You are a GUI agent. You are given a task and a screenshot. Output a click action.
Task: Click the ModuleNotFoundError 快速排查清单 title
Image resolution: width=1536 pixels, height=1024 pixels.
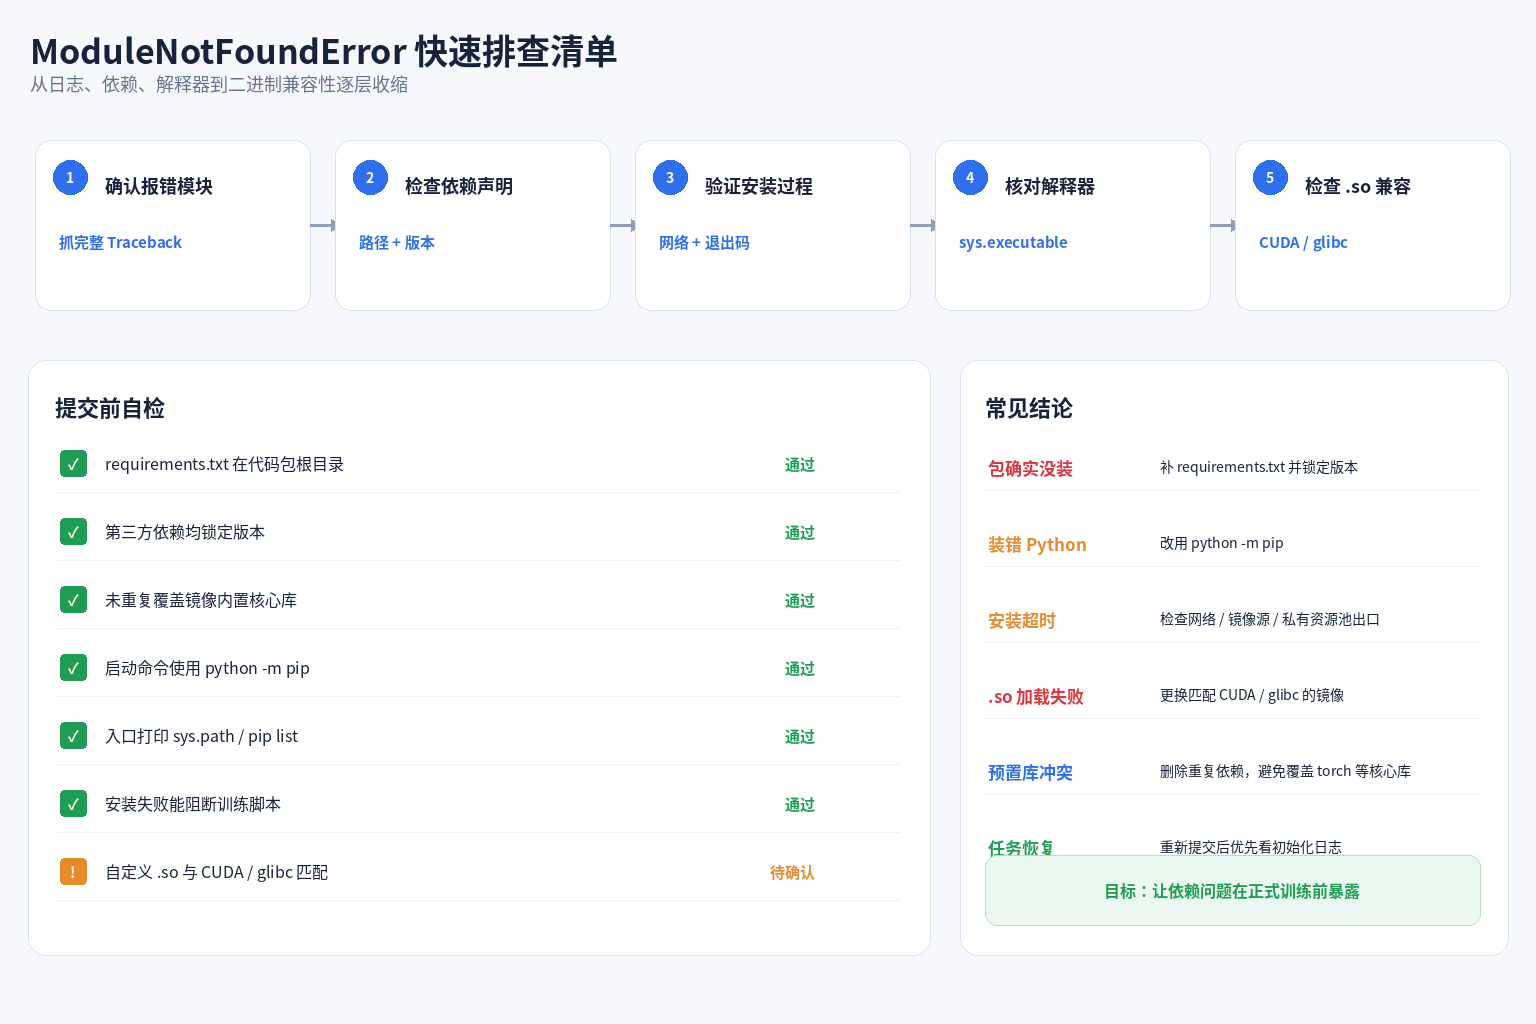pos(324,51)
